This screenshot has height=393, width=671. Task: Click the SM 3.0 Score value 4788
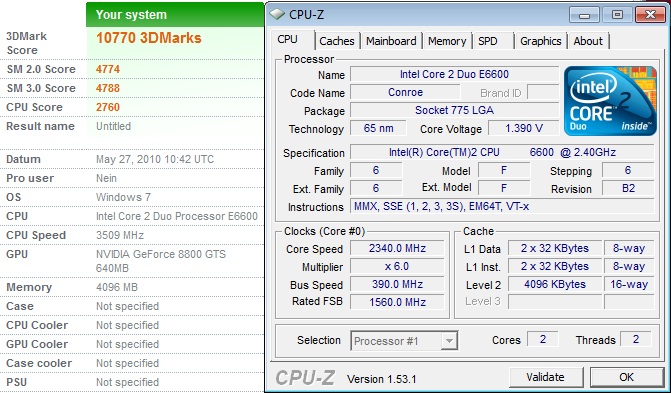click(x=108, y=88)
